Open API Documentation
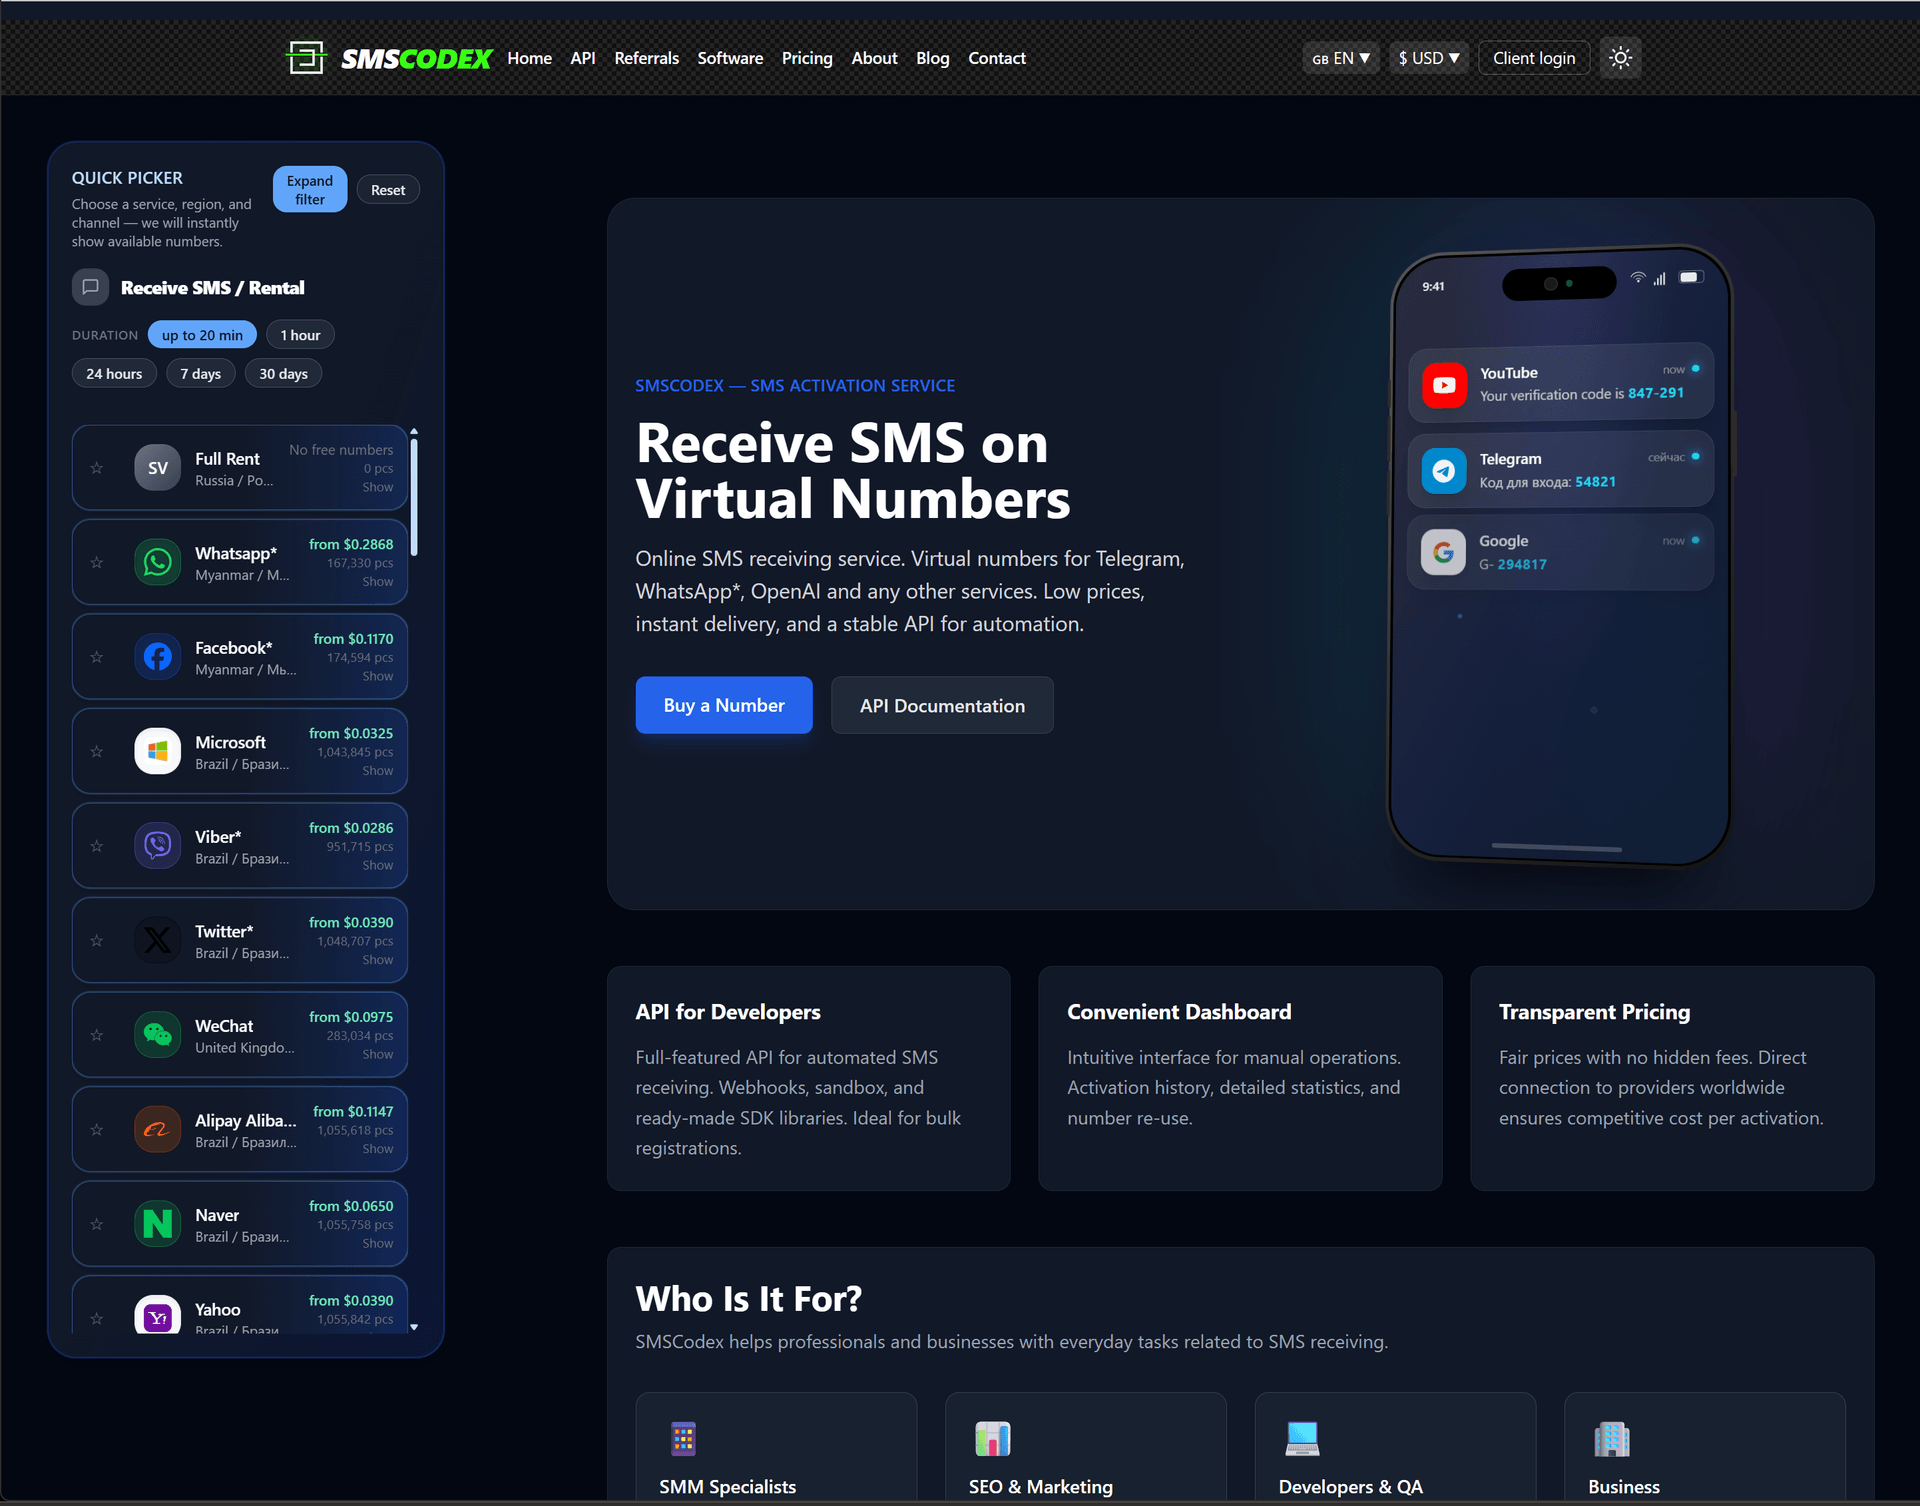1920x1506 pixels. tap(942, 706)
